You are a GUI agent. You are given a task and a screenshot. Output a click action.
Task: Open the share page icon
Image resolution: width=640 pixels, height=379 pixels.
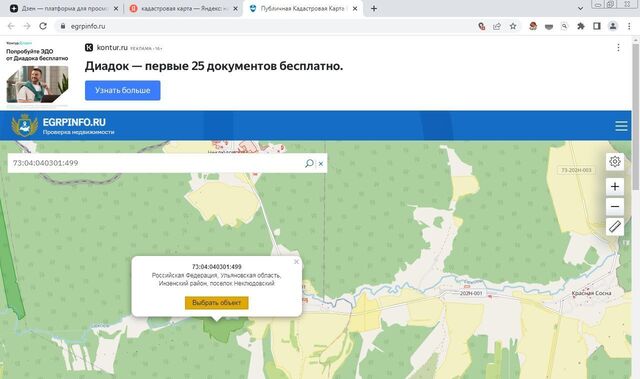pyautogui.click(x=497, y=26)
